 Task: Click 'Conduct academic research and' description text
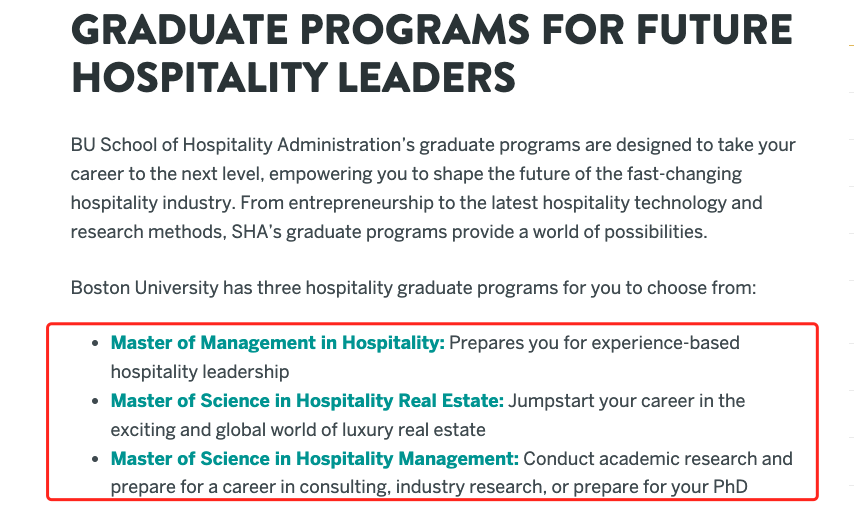point(658,459)
